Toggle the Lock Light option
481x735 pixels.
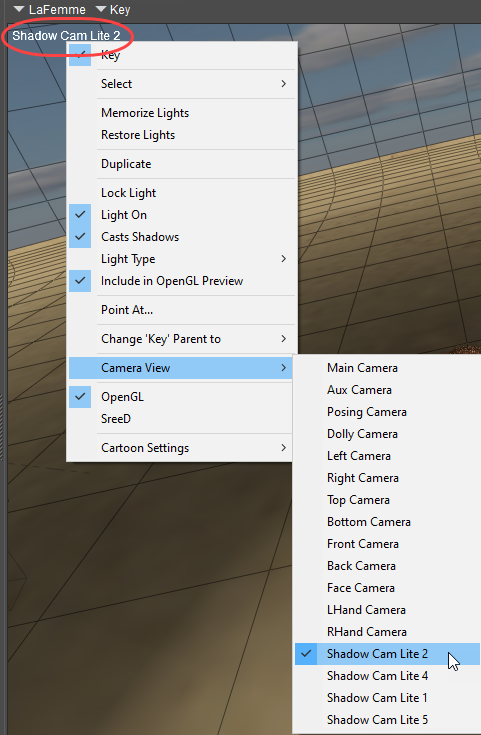coord(128,193)
